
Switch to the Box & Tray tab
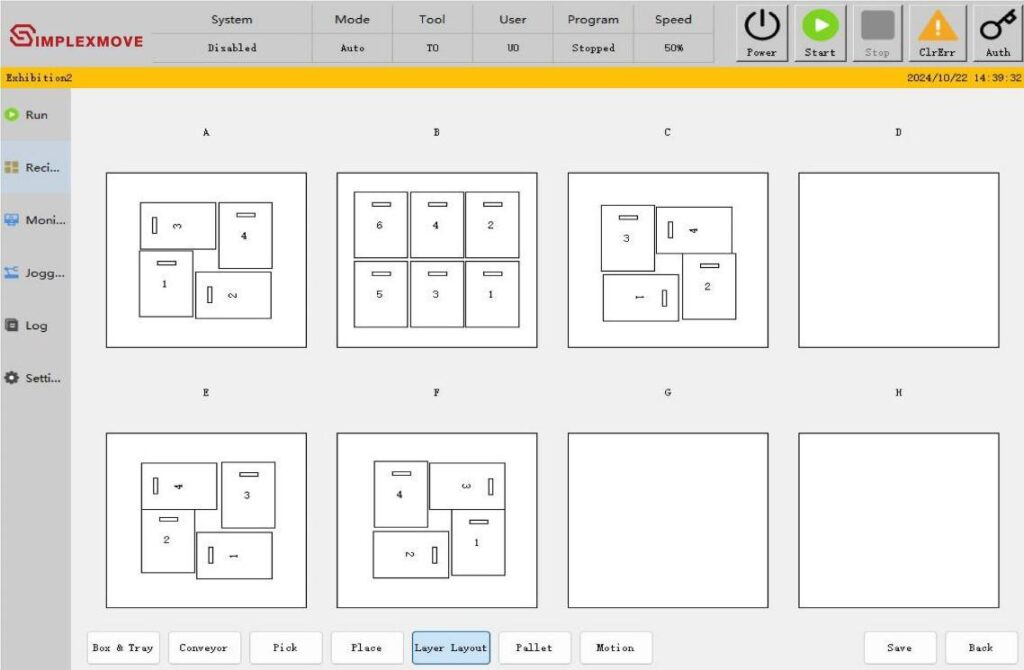123,648
